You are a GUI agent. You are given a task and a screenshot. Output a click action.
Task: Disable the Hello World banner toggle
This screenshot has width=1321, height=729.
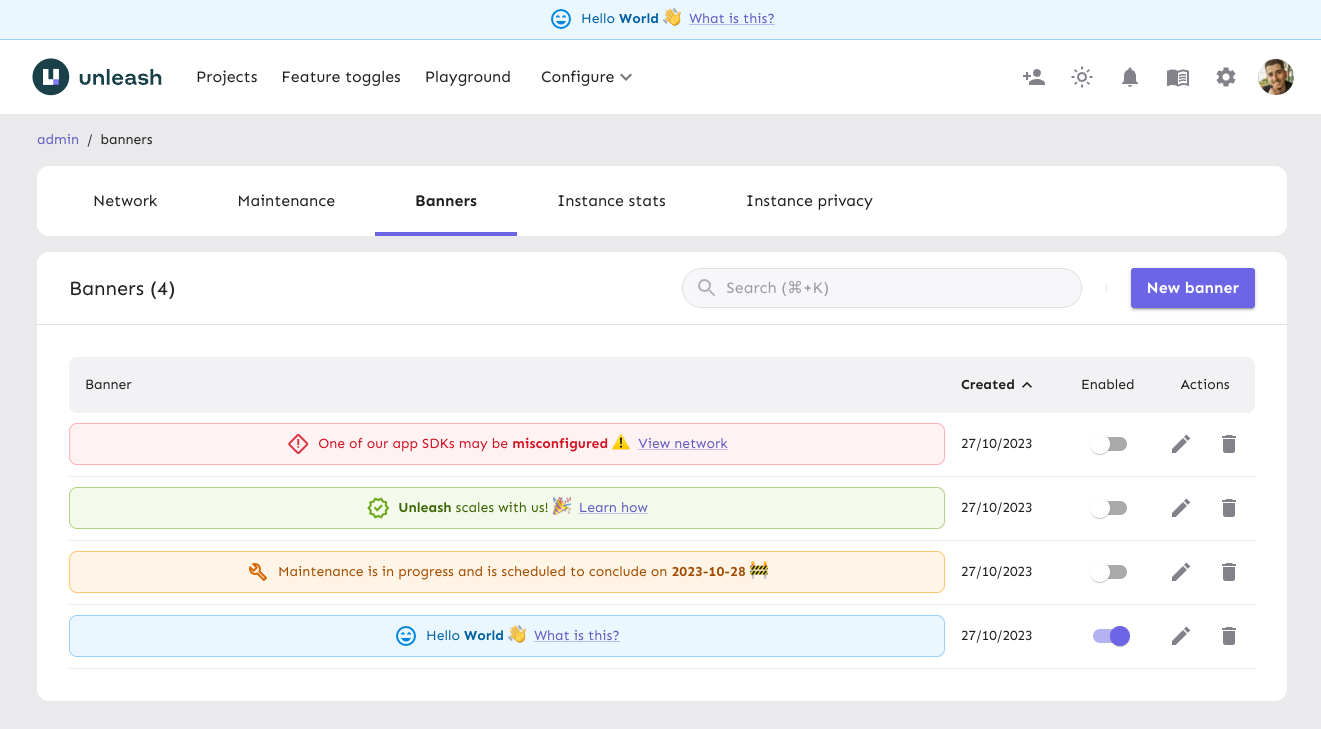(x=1110, y=636)
